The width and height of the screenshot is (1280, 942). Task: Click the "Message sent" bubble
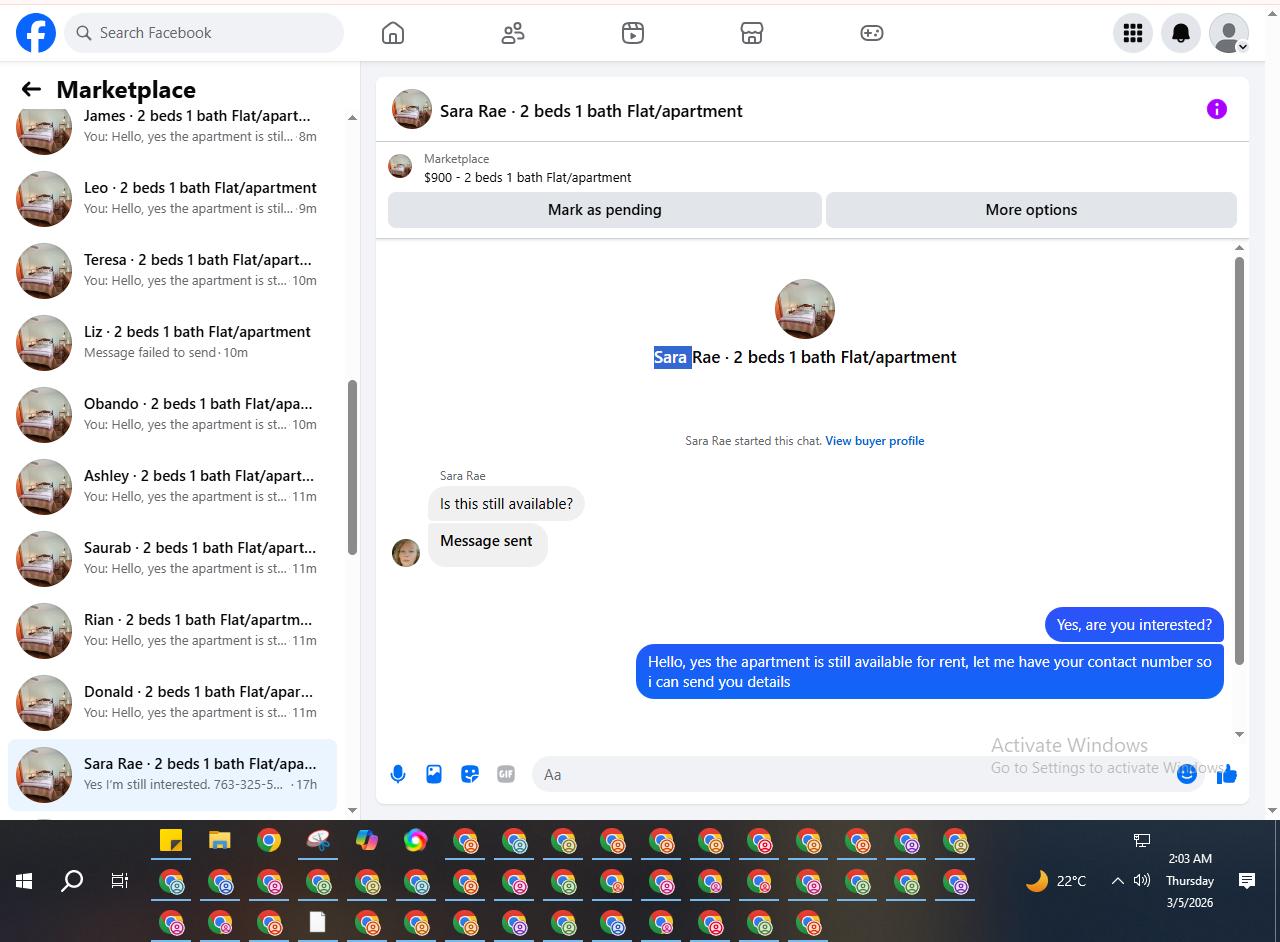point(487,544)
